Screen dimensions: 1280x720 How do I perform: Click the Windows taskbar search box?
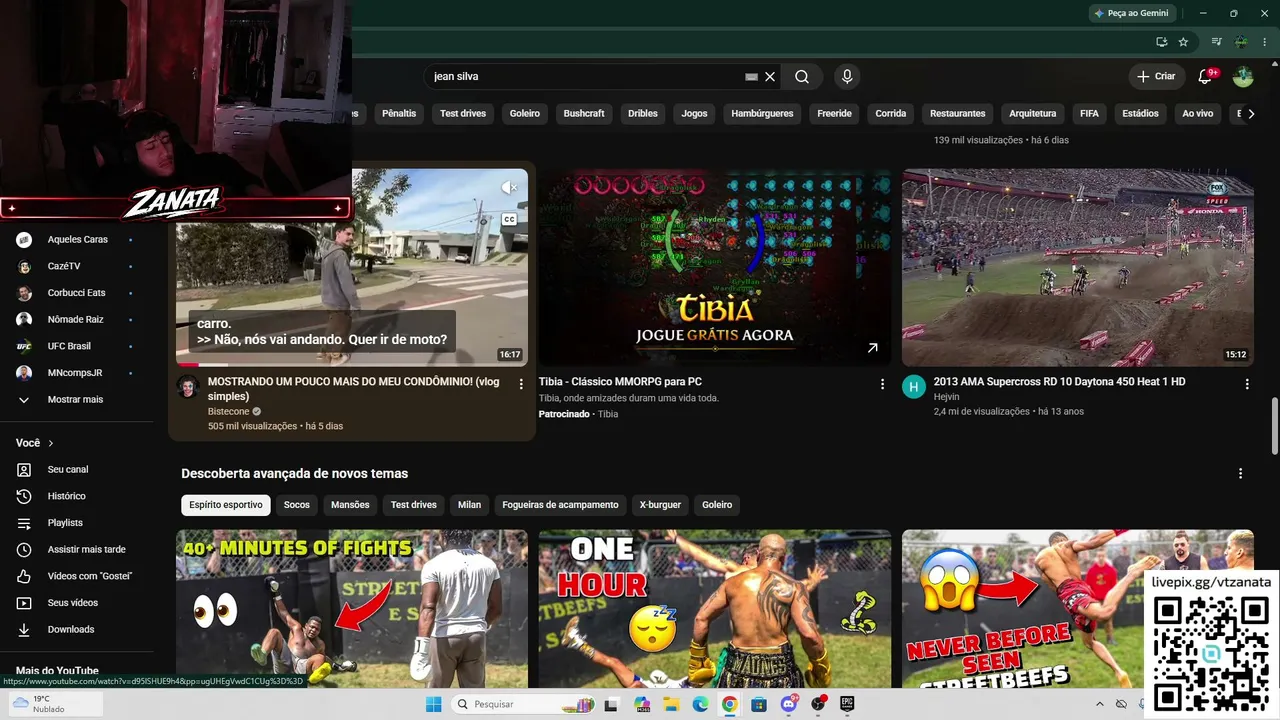click(523, 704)
